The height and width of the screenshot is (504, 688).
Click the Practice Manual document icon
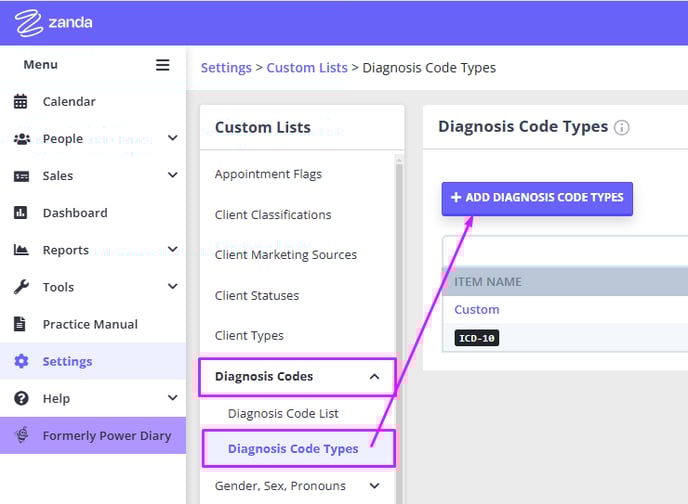tap(20, 324)
